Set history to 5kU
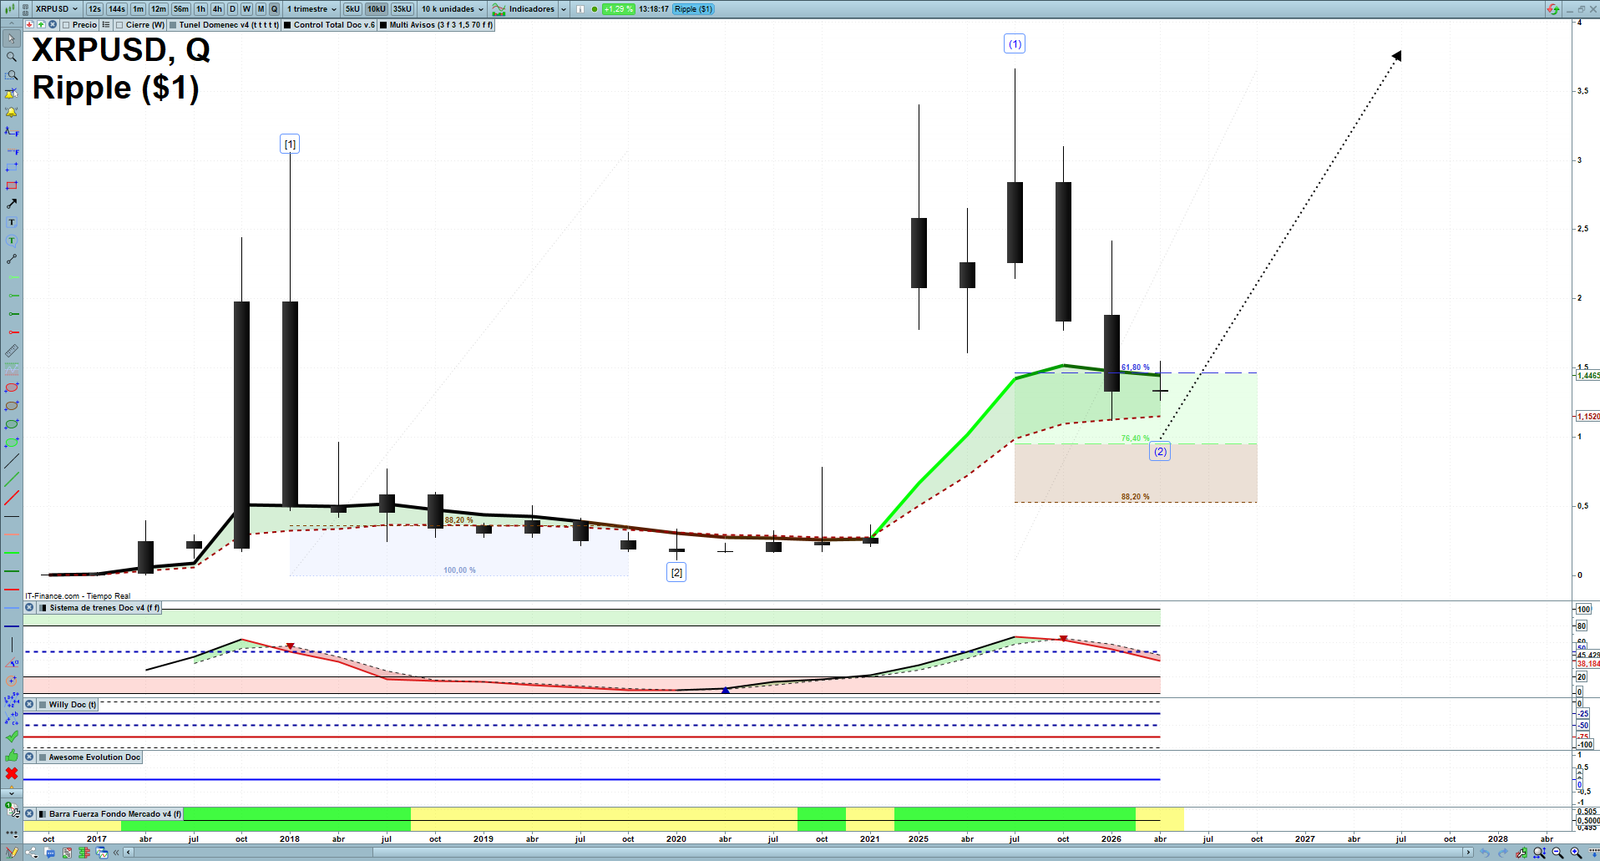The width and height of the screenshot is (1600, 861). pos(352,9)
